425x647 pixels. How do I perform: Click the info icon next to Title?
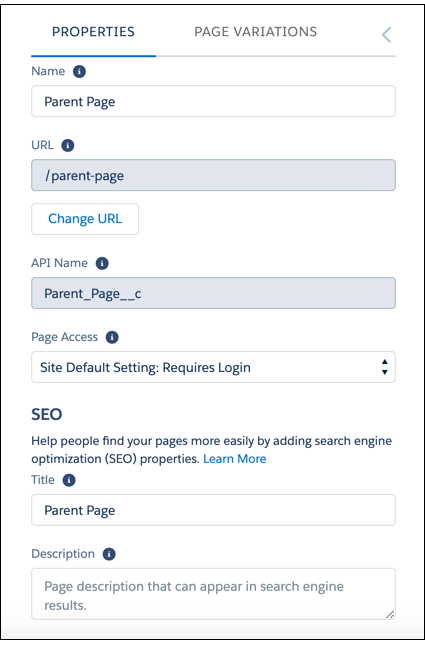[69, 480]
